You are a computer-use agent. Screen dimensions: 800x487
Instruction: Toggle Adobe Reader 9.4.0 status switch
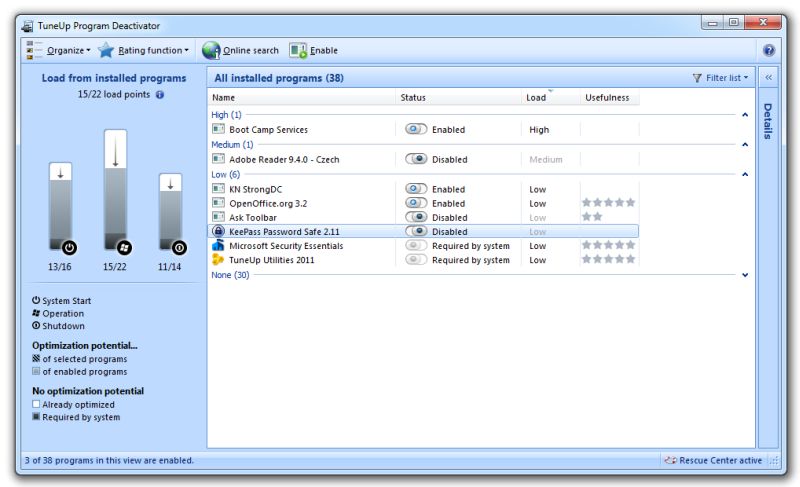pyautogui.click(x=416, y=159)
